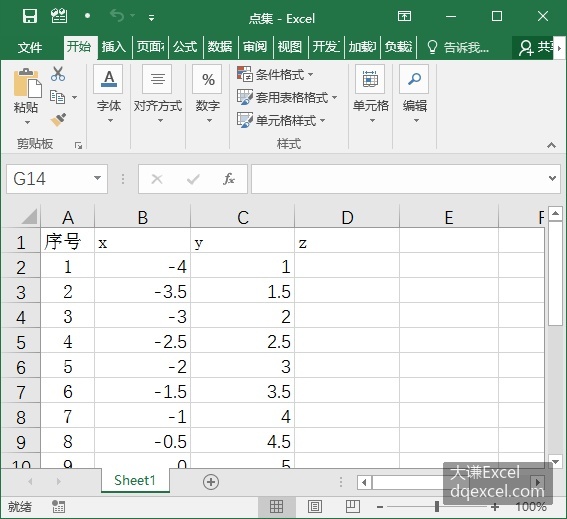Click the Copy icon in clipboard group
The height and width of the screenshot is (519, 567).
[57, 97]
